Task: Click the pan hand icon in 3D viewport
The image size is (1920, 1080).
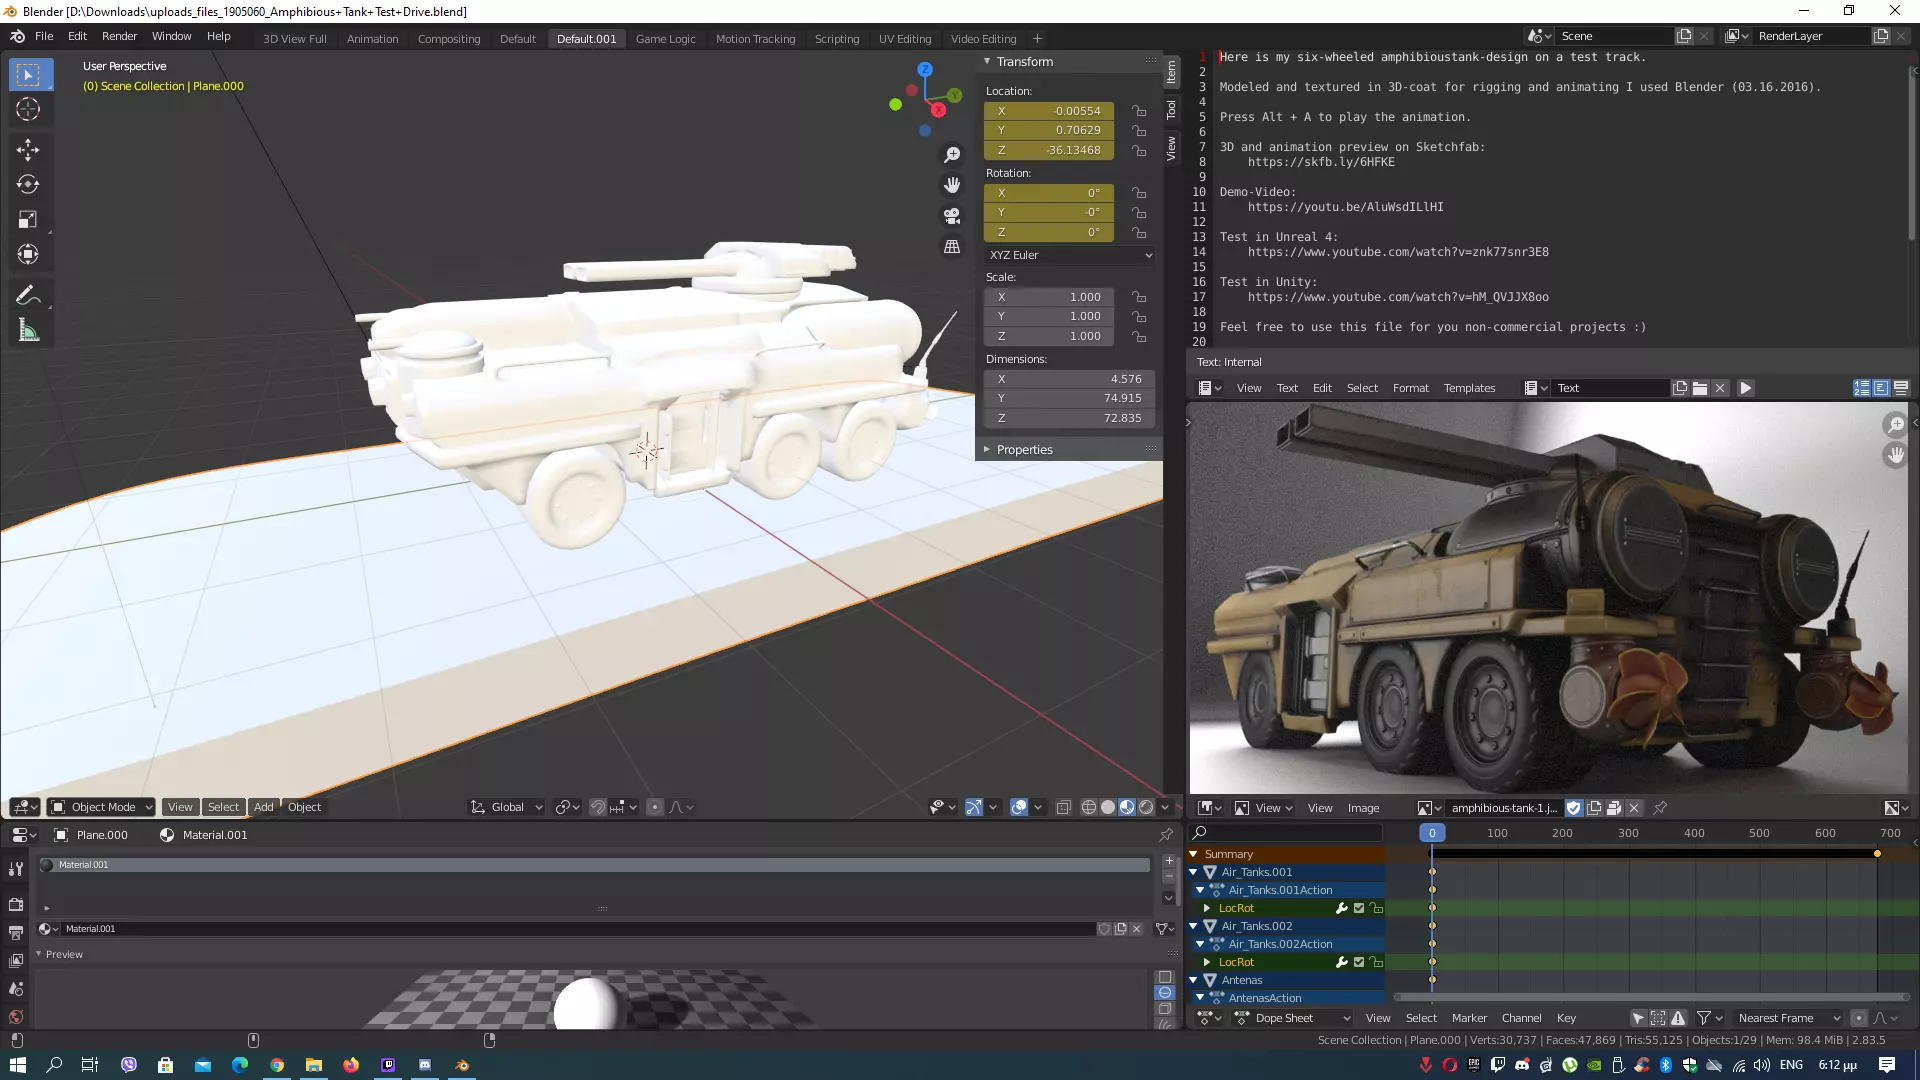Action: [x=952, y=185]
